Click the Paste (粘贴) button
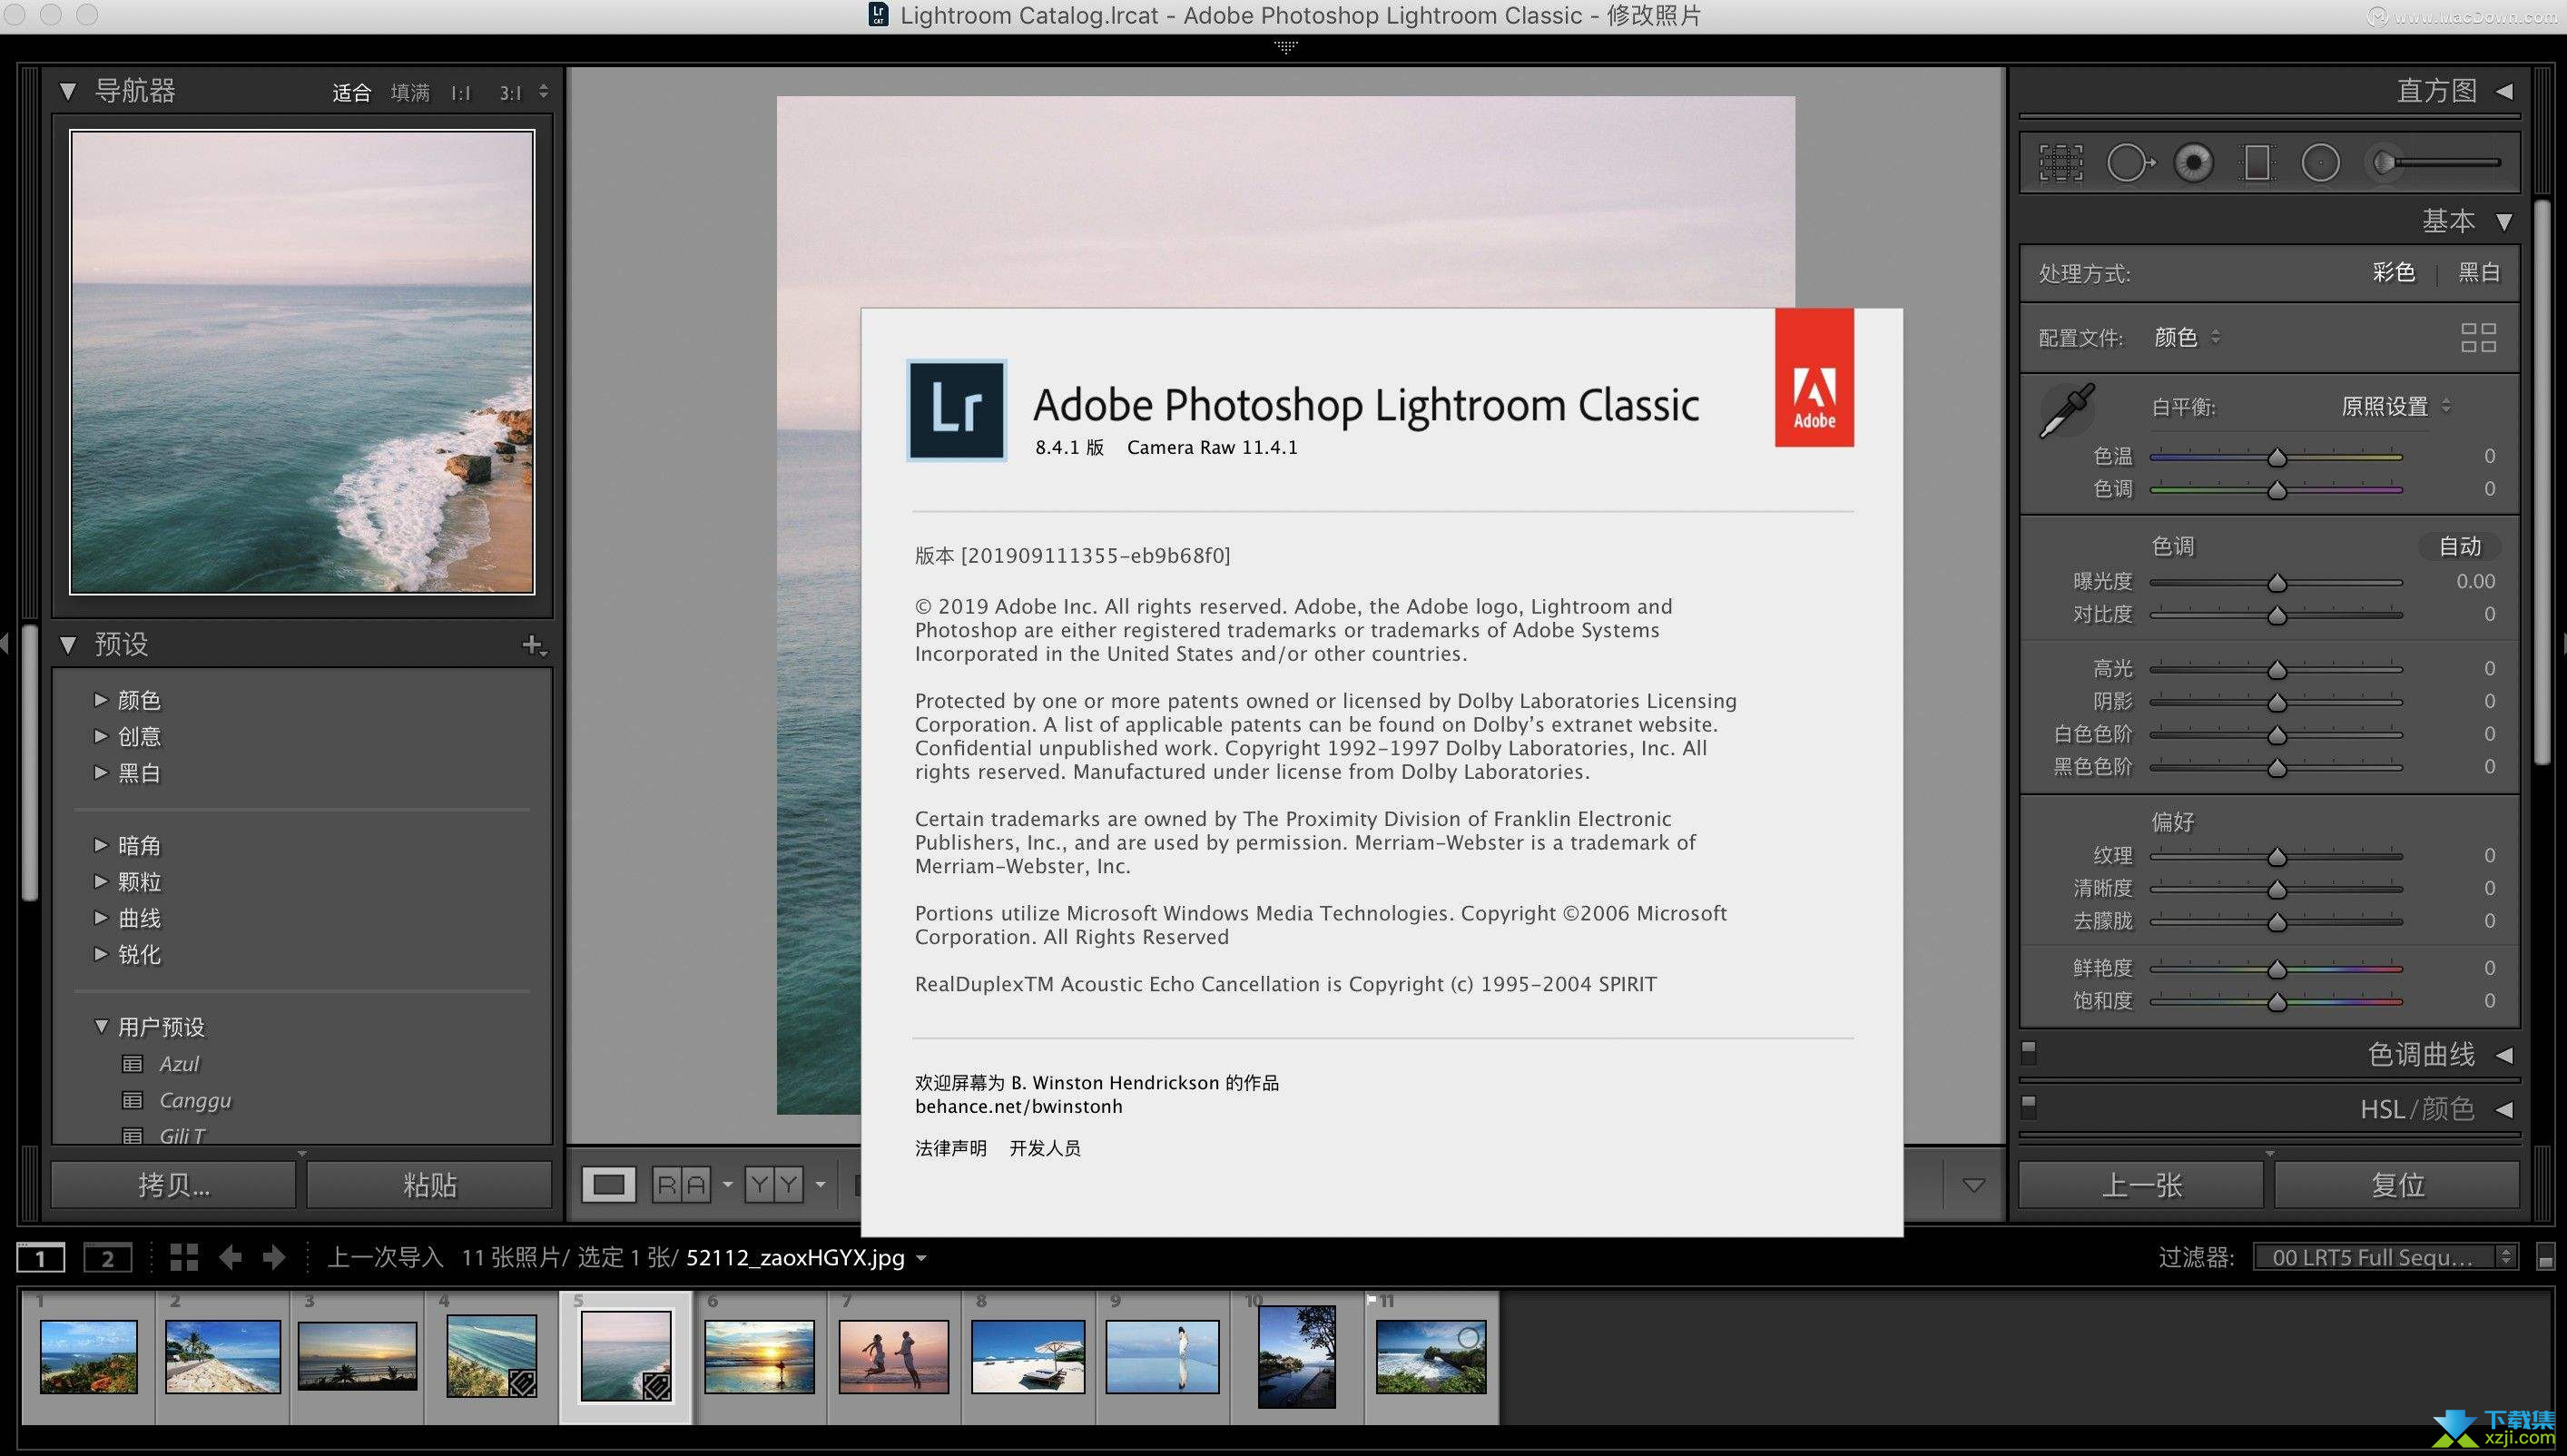2567x1456 pixels. click(429, 1185)
